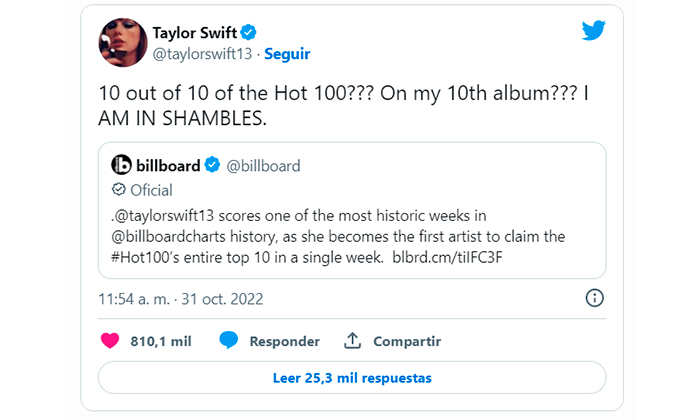The height and width of the screenshot is (420, 700).
Task: Click the Compartir label
Action: (407, 341)
